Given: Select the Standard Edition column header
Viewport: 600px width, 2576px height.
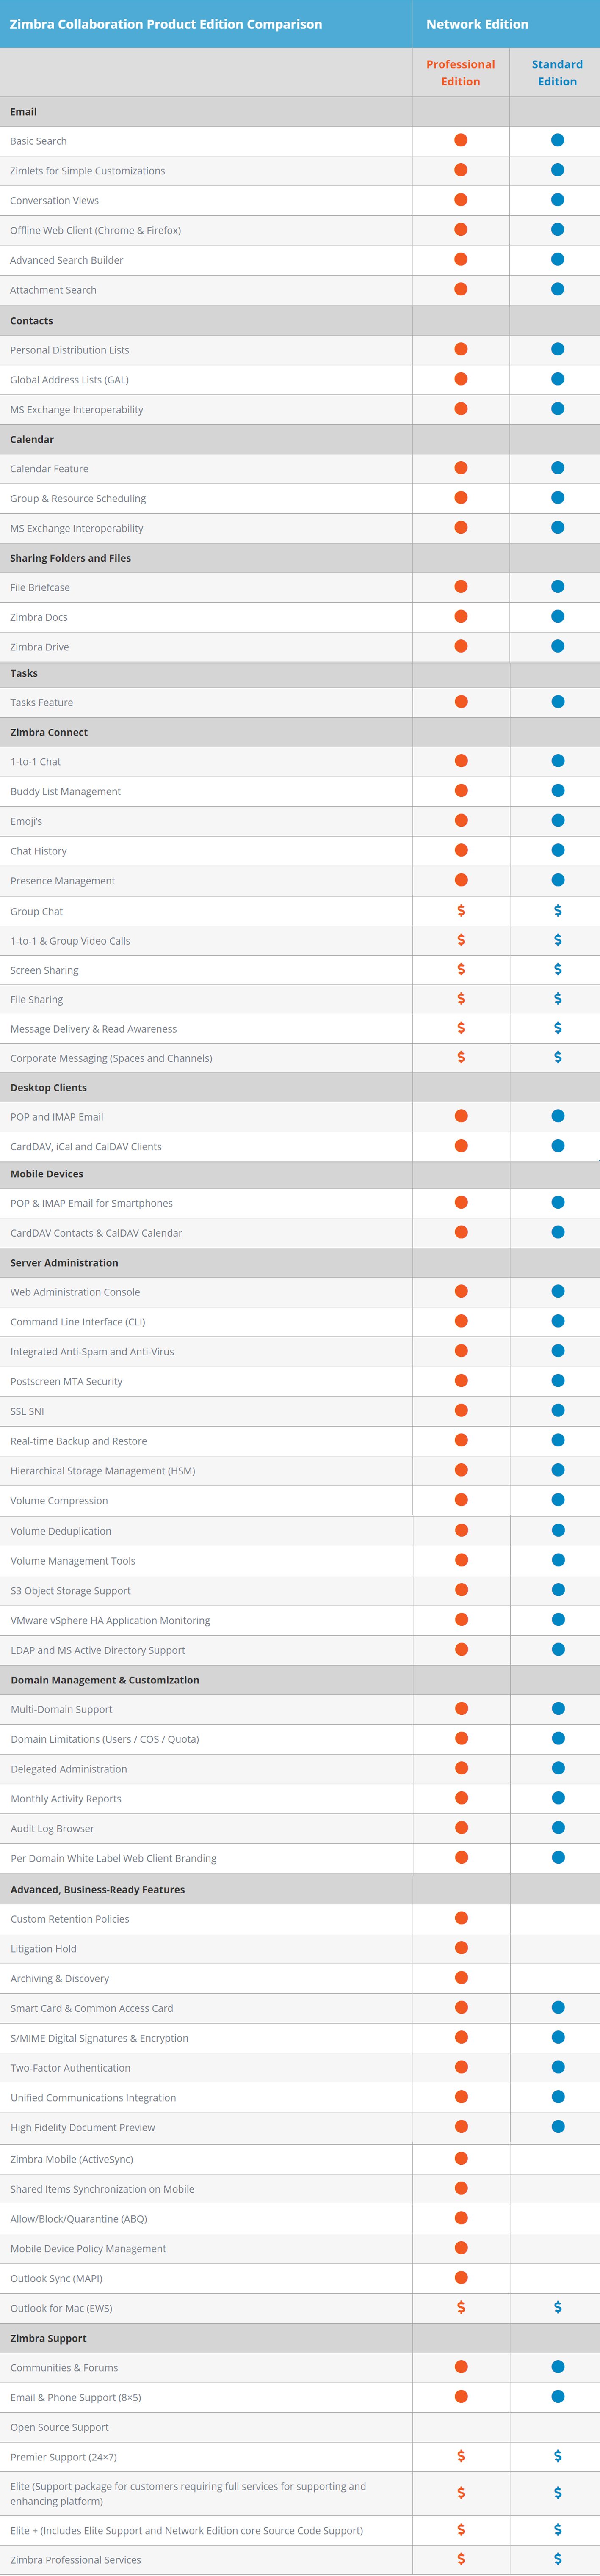Looking at the screenshot, I should 557,73.
